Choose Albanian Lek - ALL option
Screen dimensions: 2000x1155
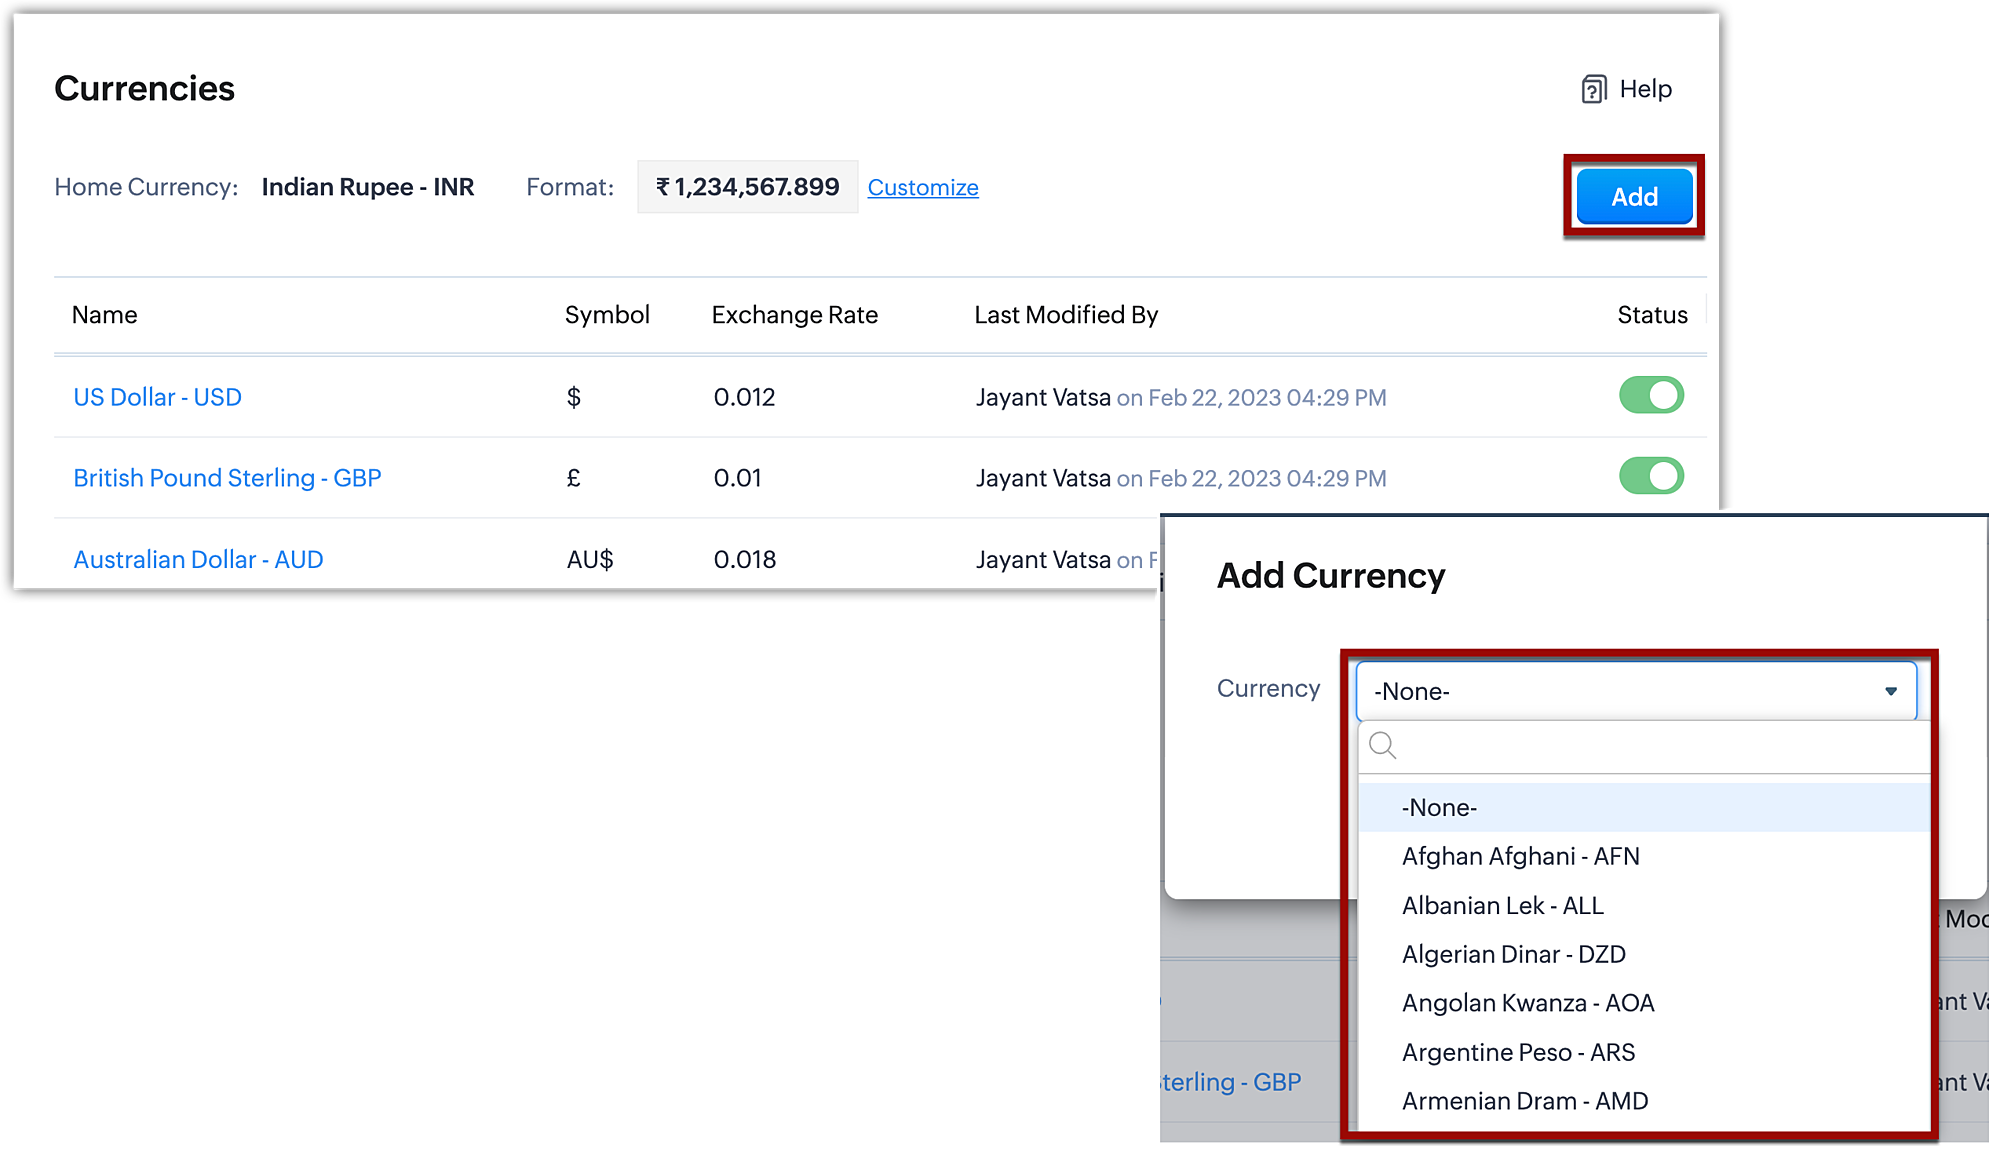[1502, 905]
